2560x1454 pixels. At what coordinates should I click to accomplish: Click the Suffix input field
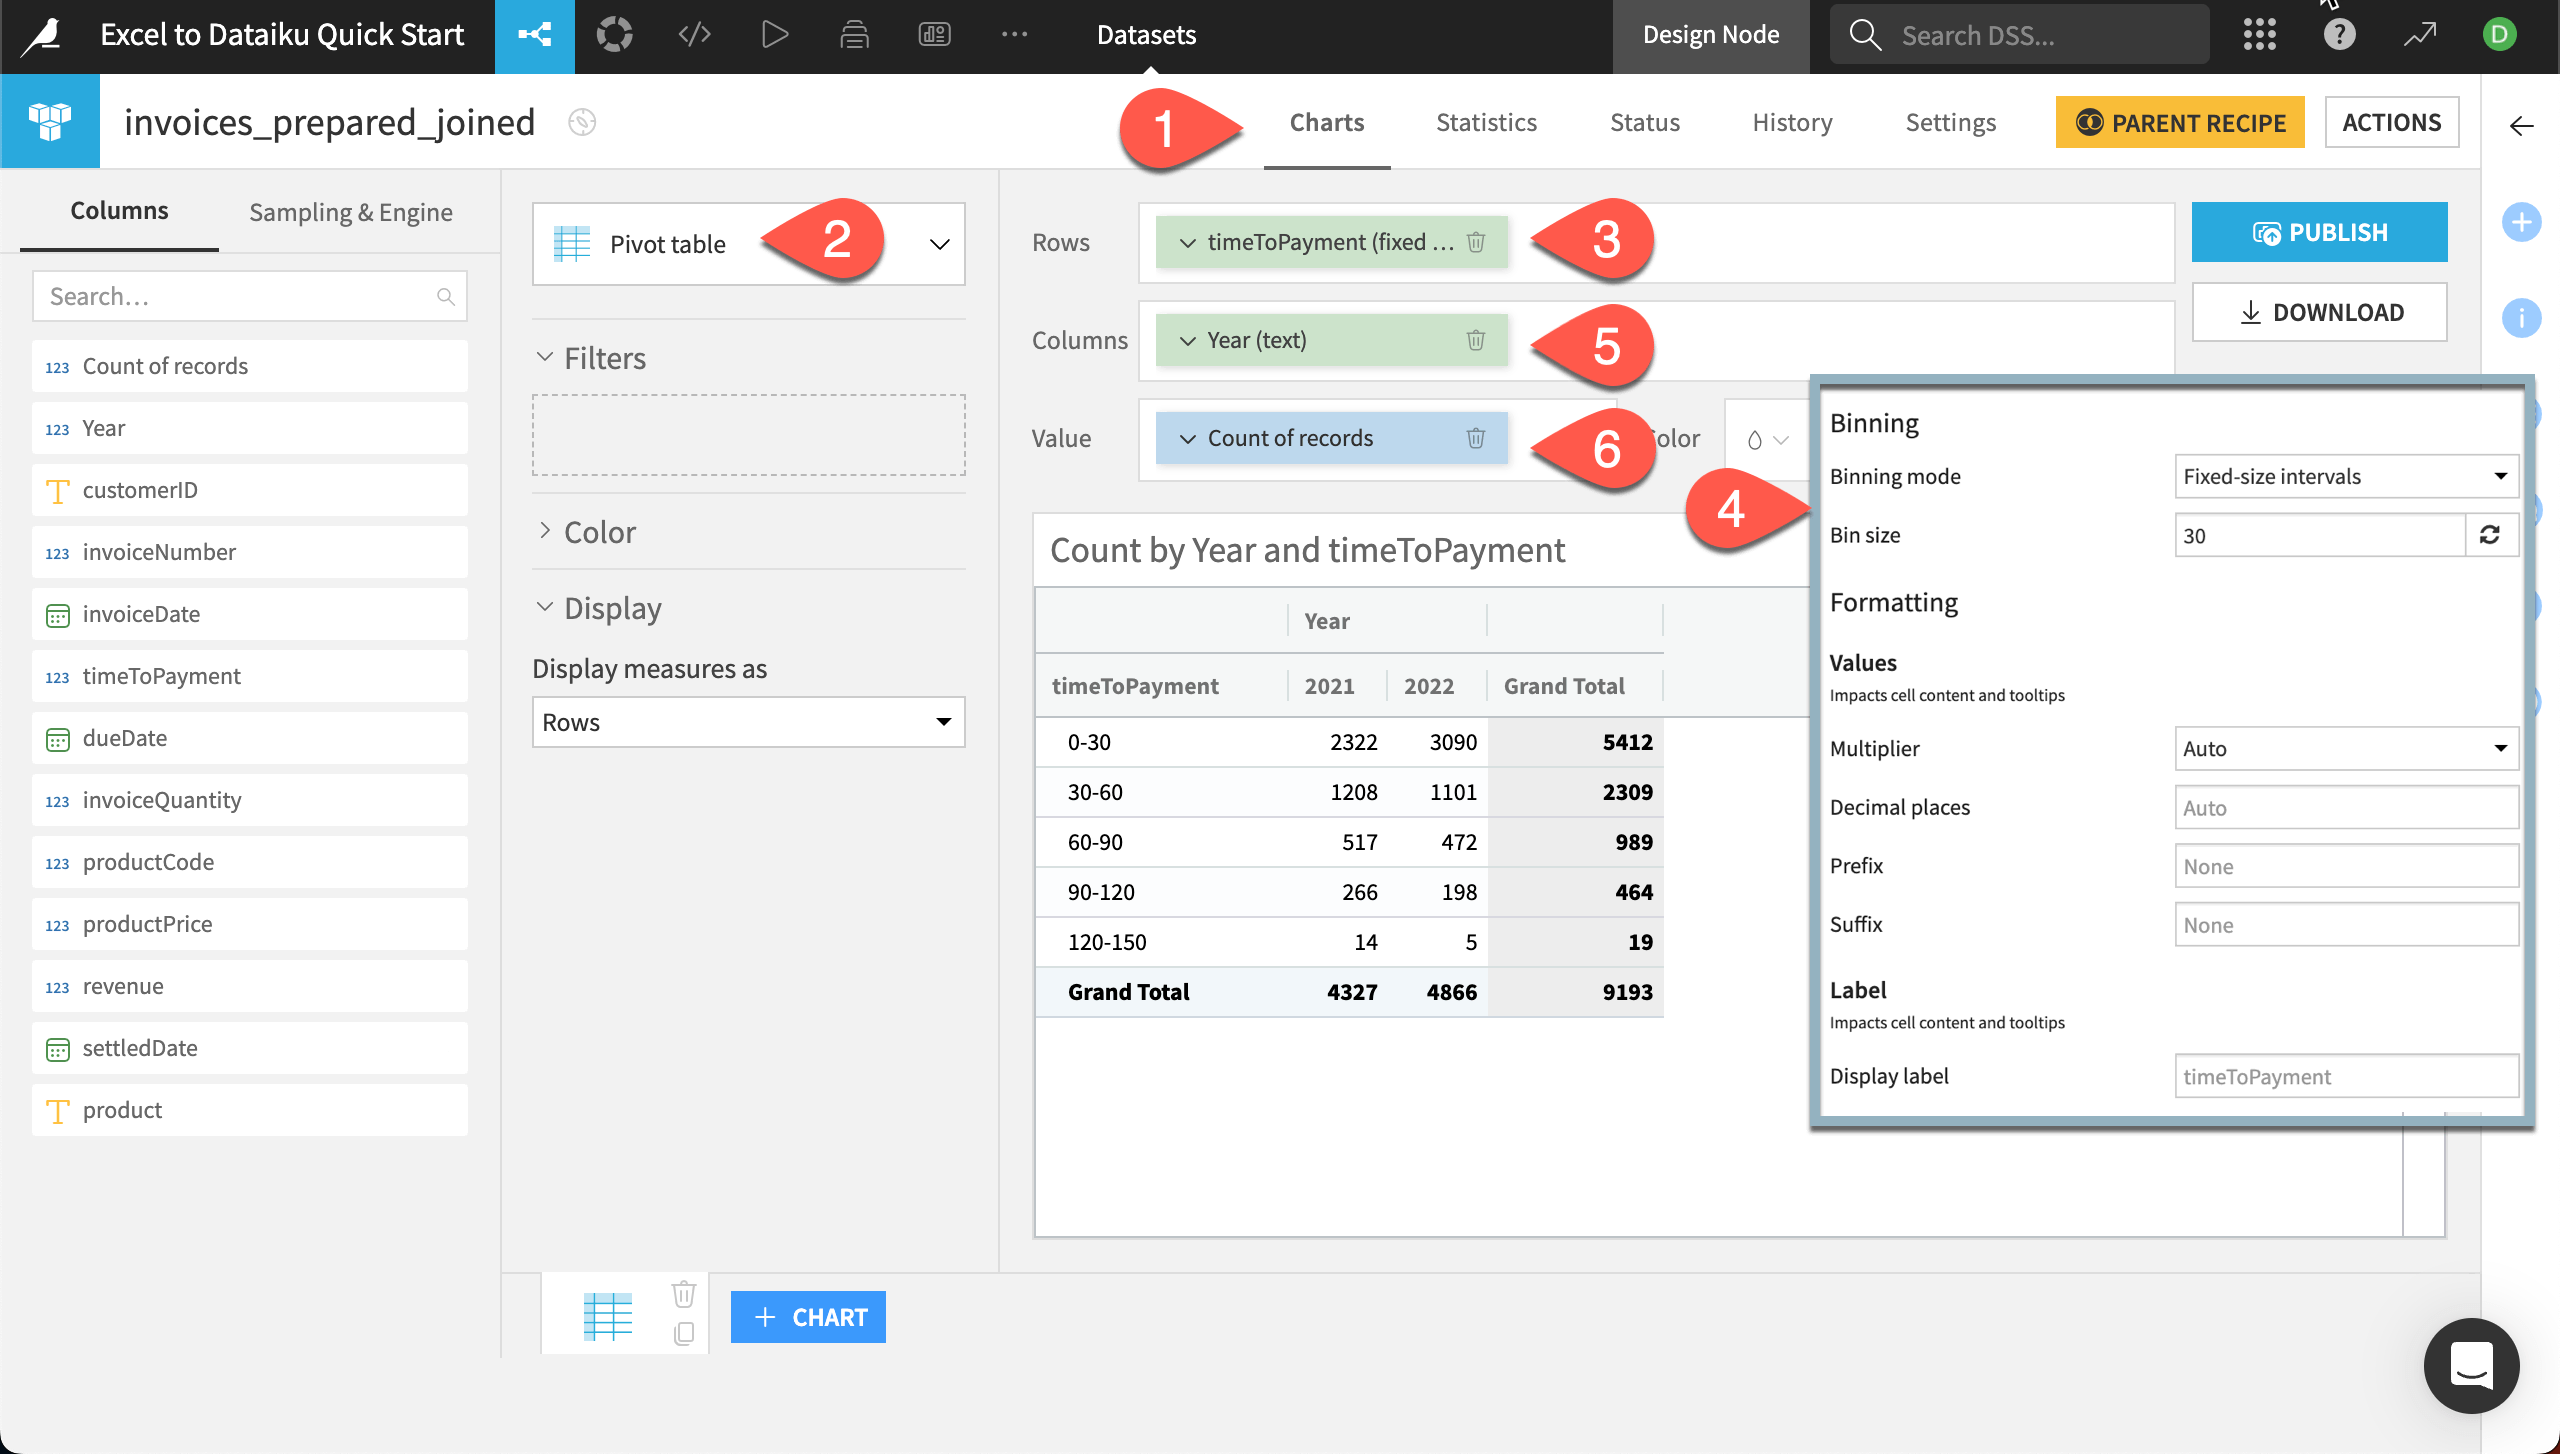[2346, 925]
